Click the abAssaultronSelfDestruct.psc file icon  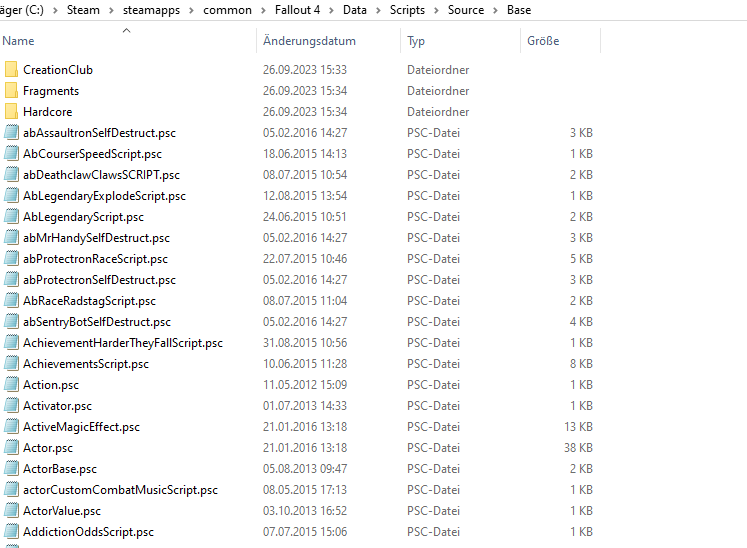11,132
